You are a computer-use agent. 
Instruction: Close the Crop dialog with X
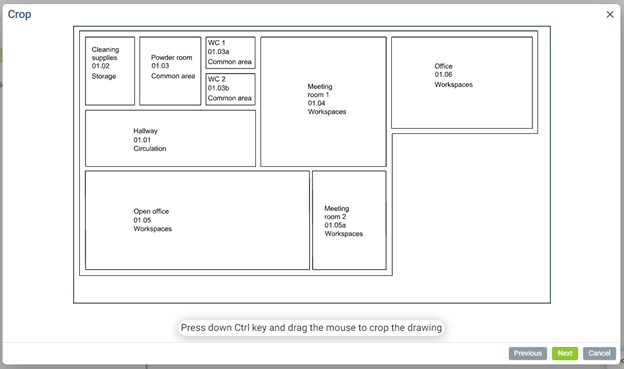click(610, 14)
